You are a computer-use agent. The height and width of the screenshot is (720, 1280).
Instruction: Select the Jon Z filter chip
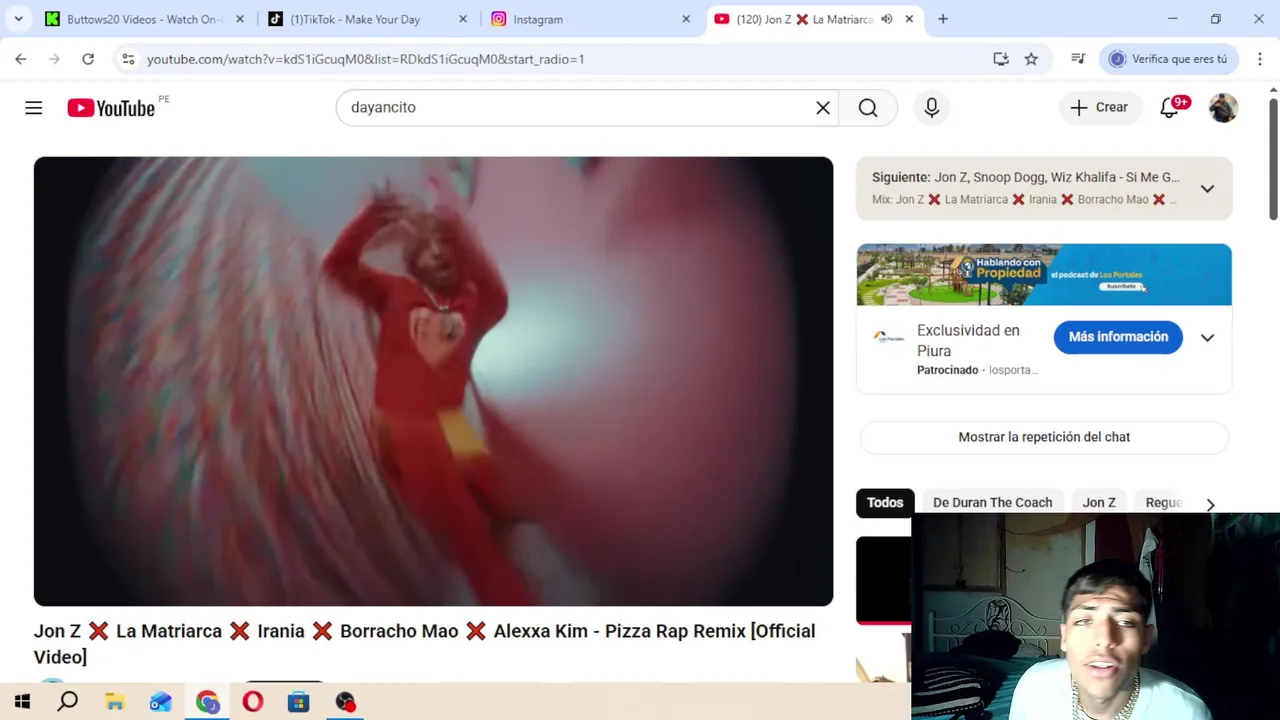pyautogui.click(x=1099, y=503)
